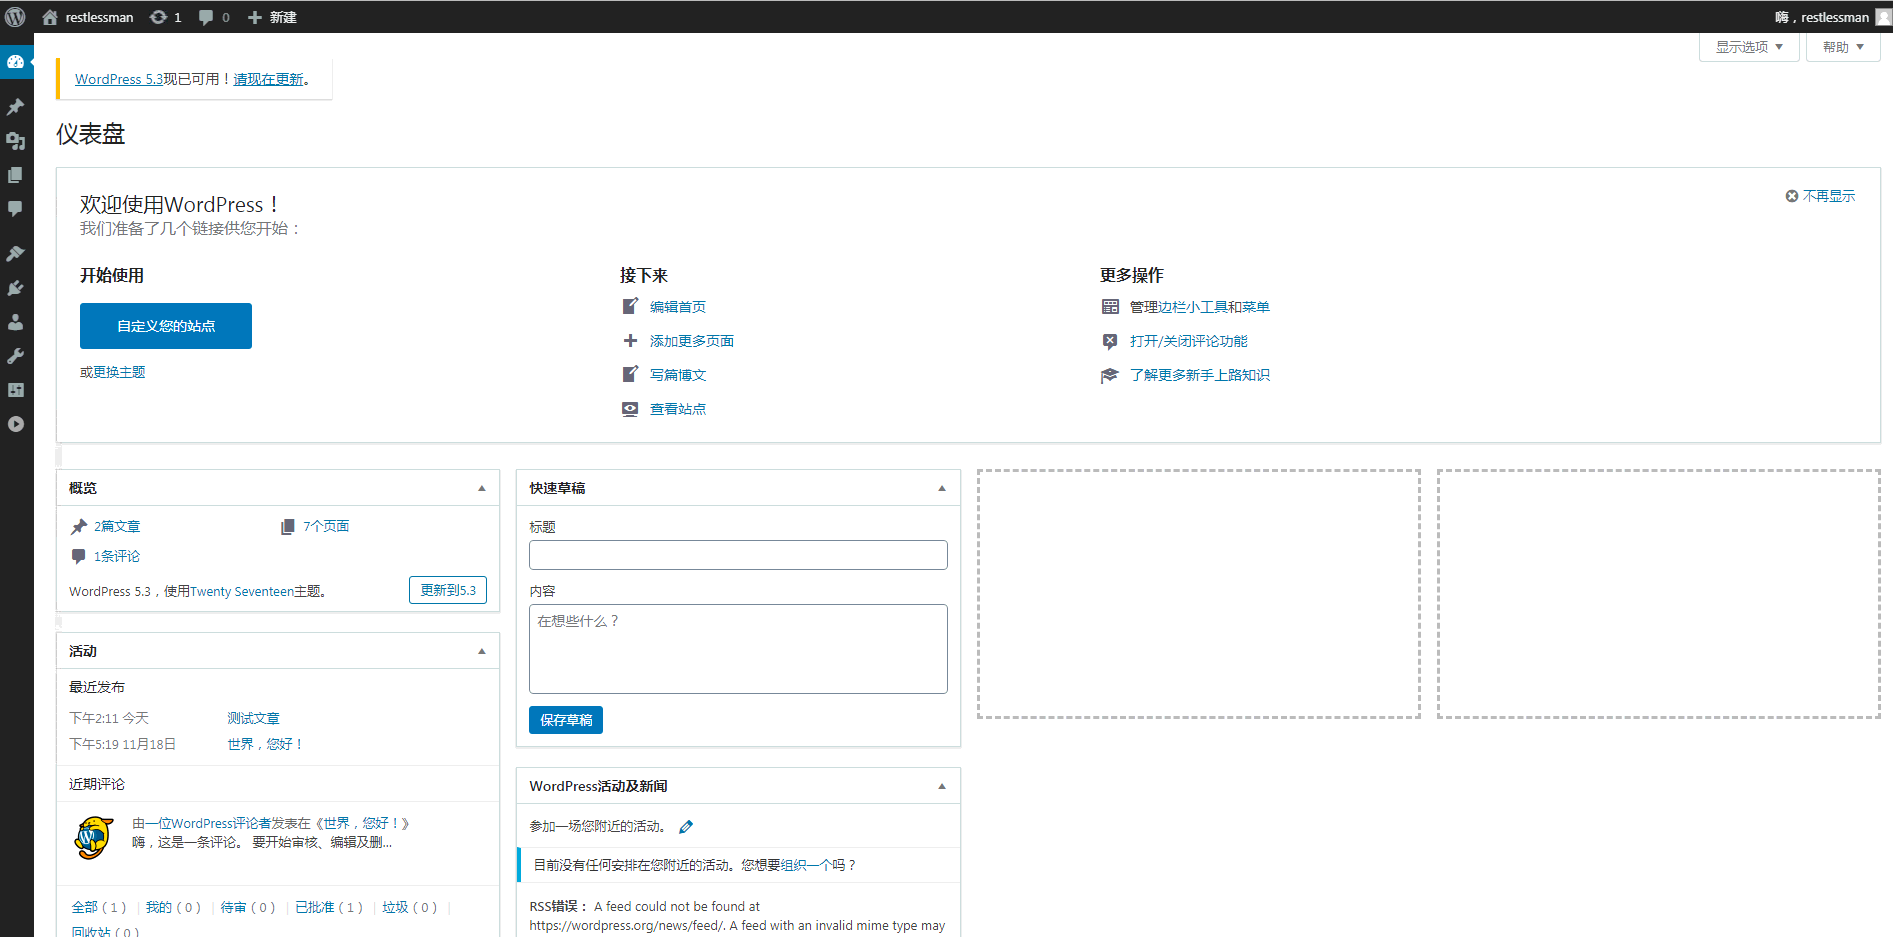Open the recently published post 测试文章
This screenshot has height=937, width=1893.
point(253,718)
